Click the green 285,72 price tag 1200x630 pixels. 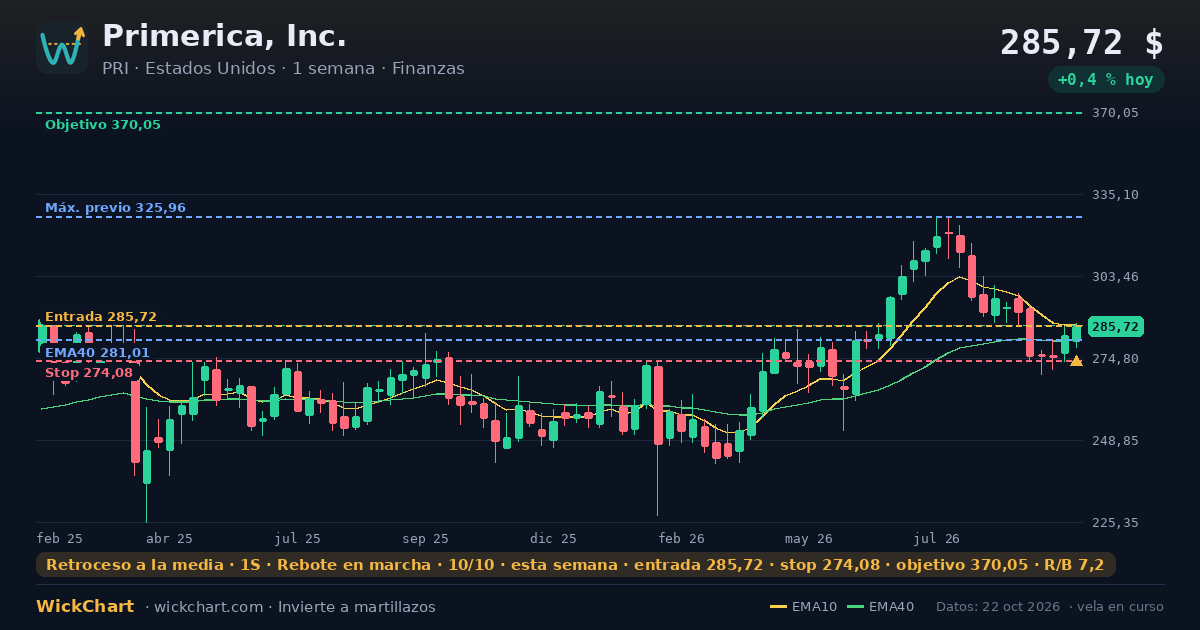click(x=1115, y=327)
